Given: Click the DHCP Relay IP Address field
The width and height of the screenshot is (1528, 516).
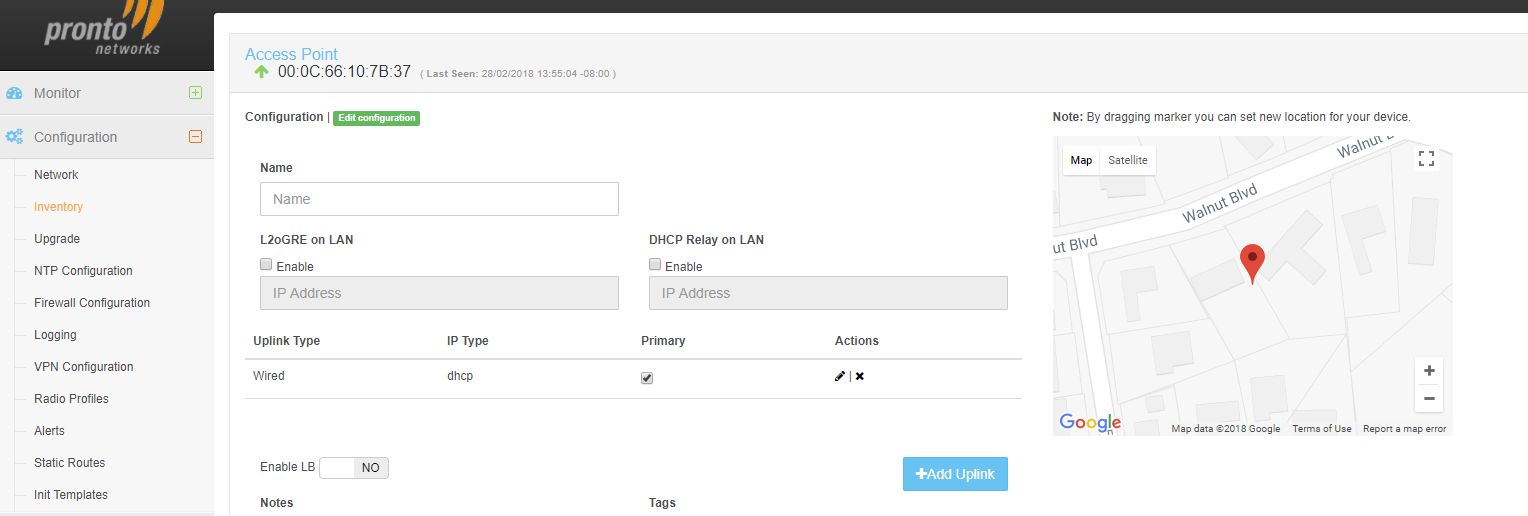Looking at the screenshot, I should point(828,293).
